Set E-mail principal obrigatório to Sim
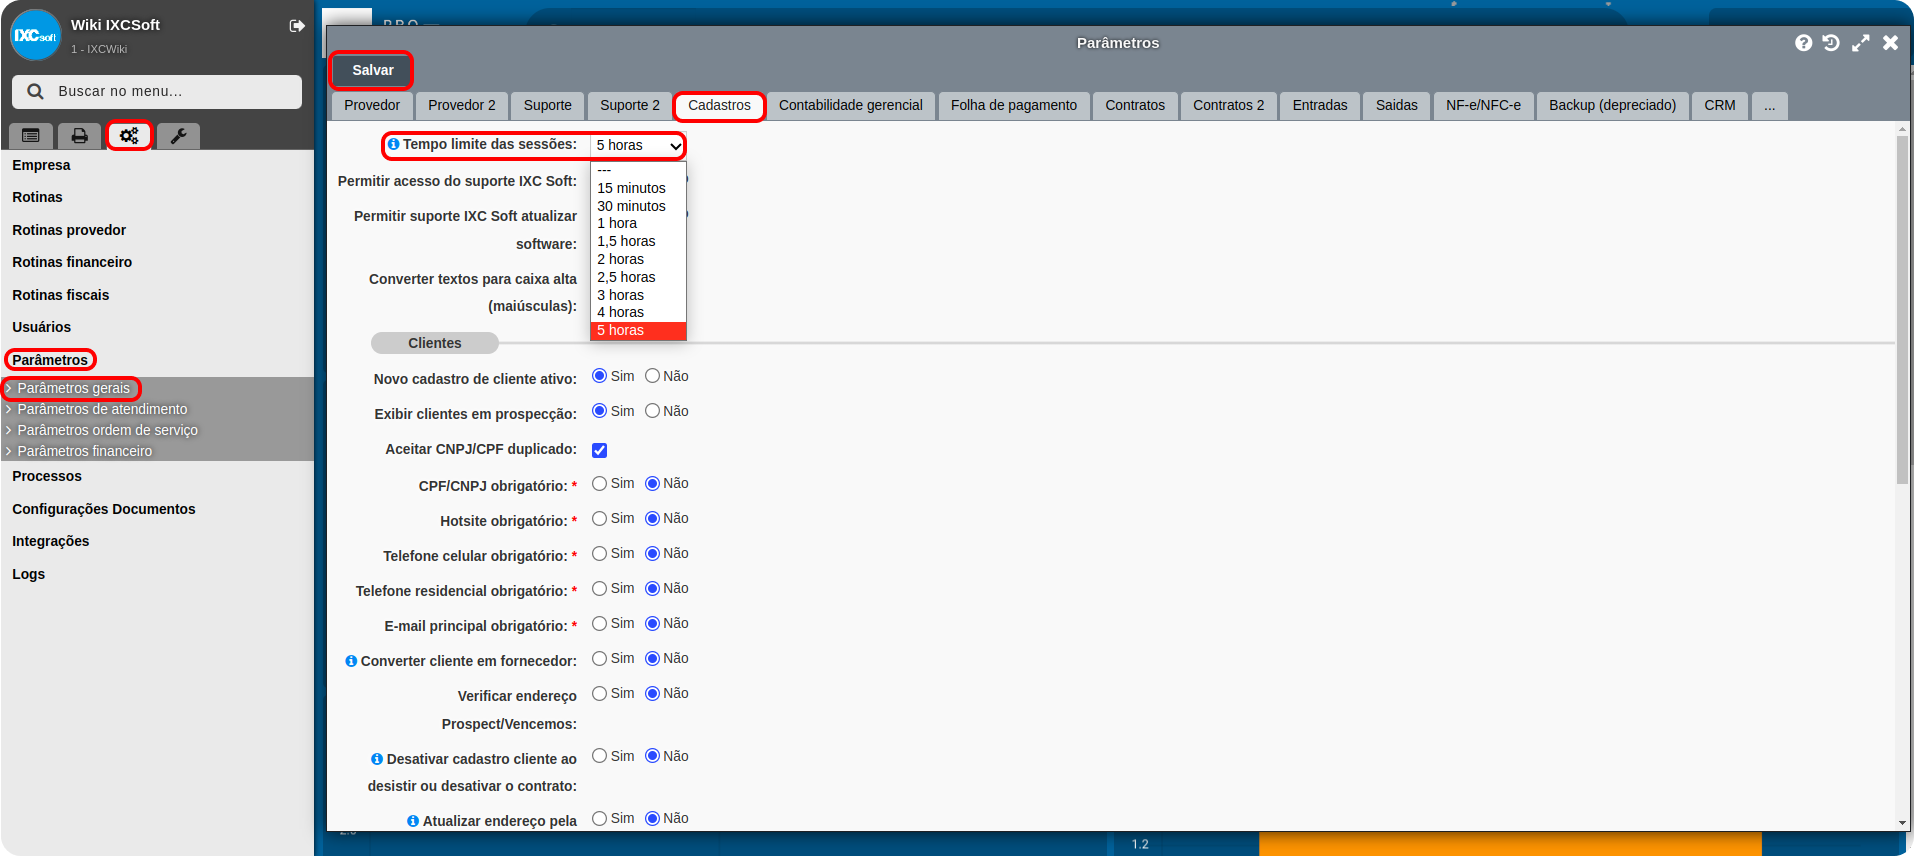 click(x=599, y=624)
